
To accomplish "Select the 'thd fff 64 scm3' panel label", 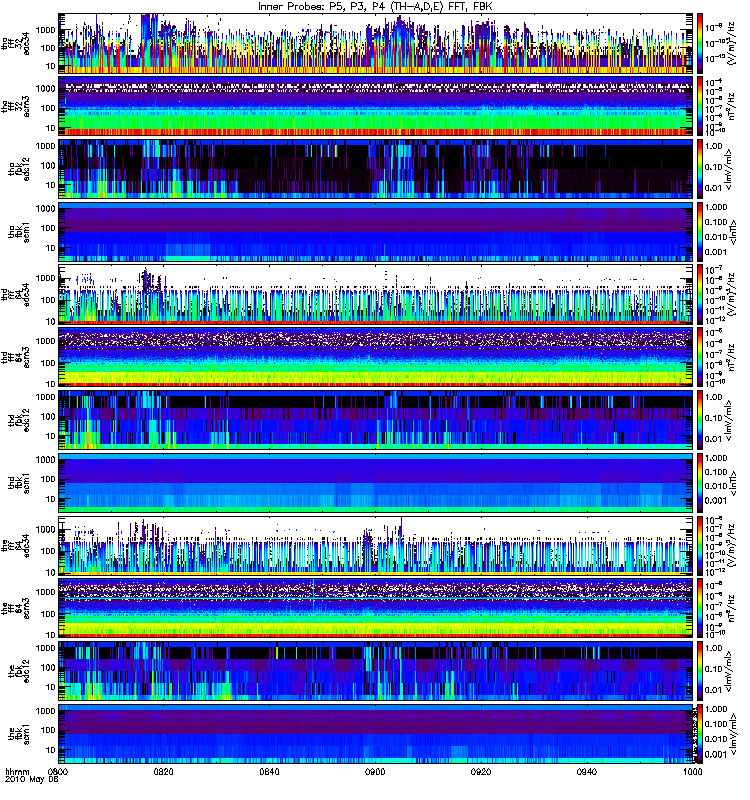I will point(15,358).
